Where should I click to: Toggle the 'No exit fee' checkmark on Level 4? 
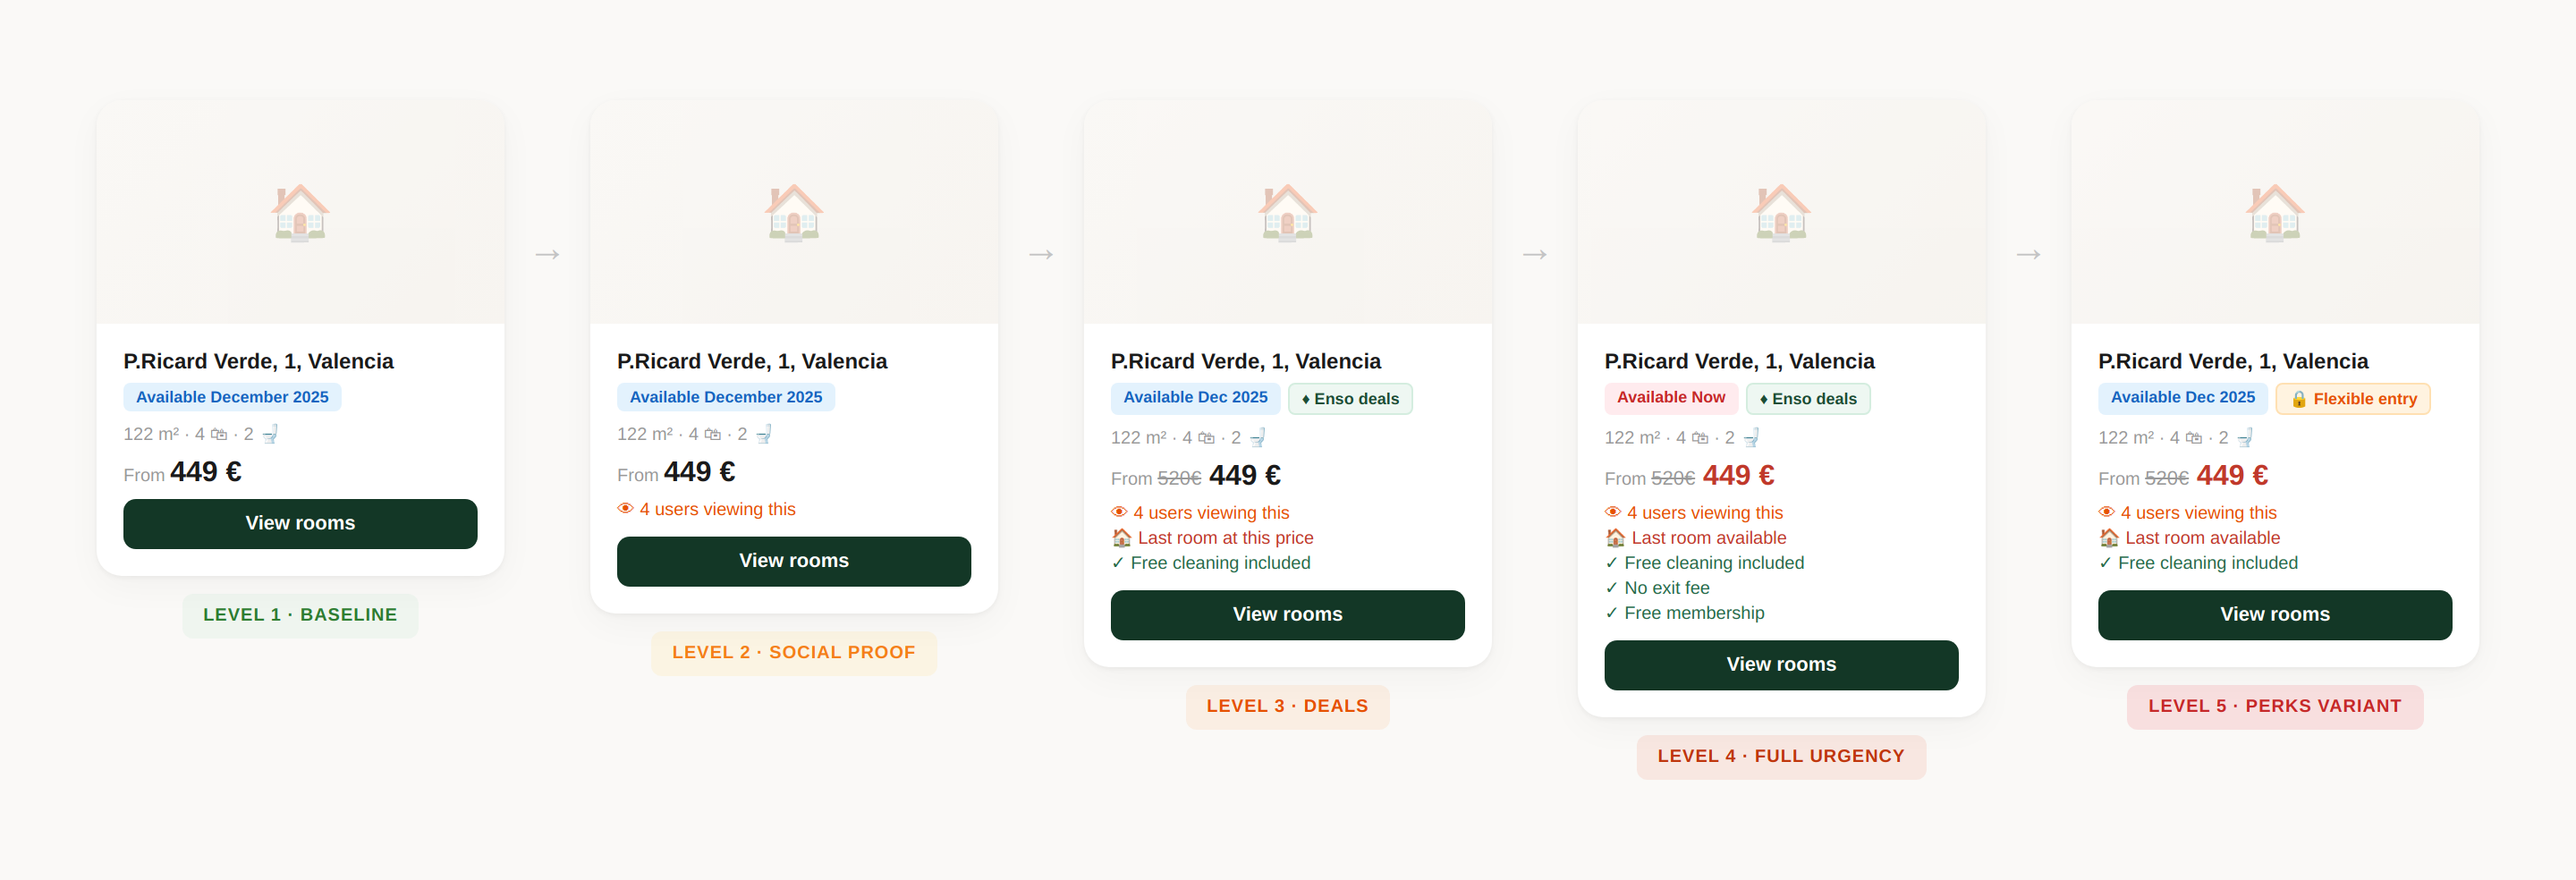(x=1612, y=587)
